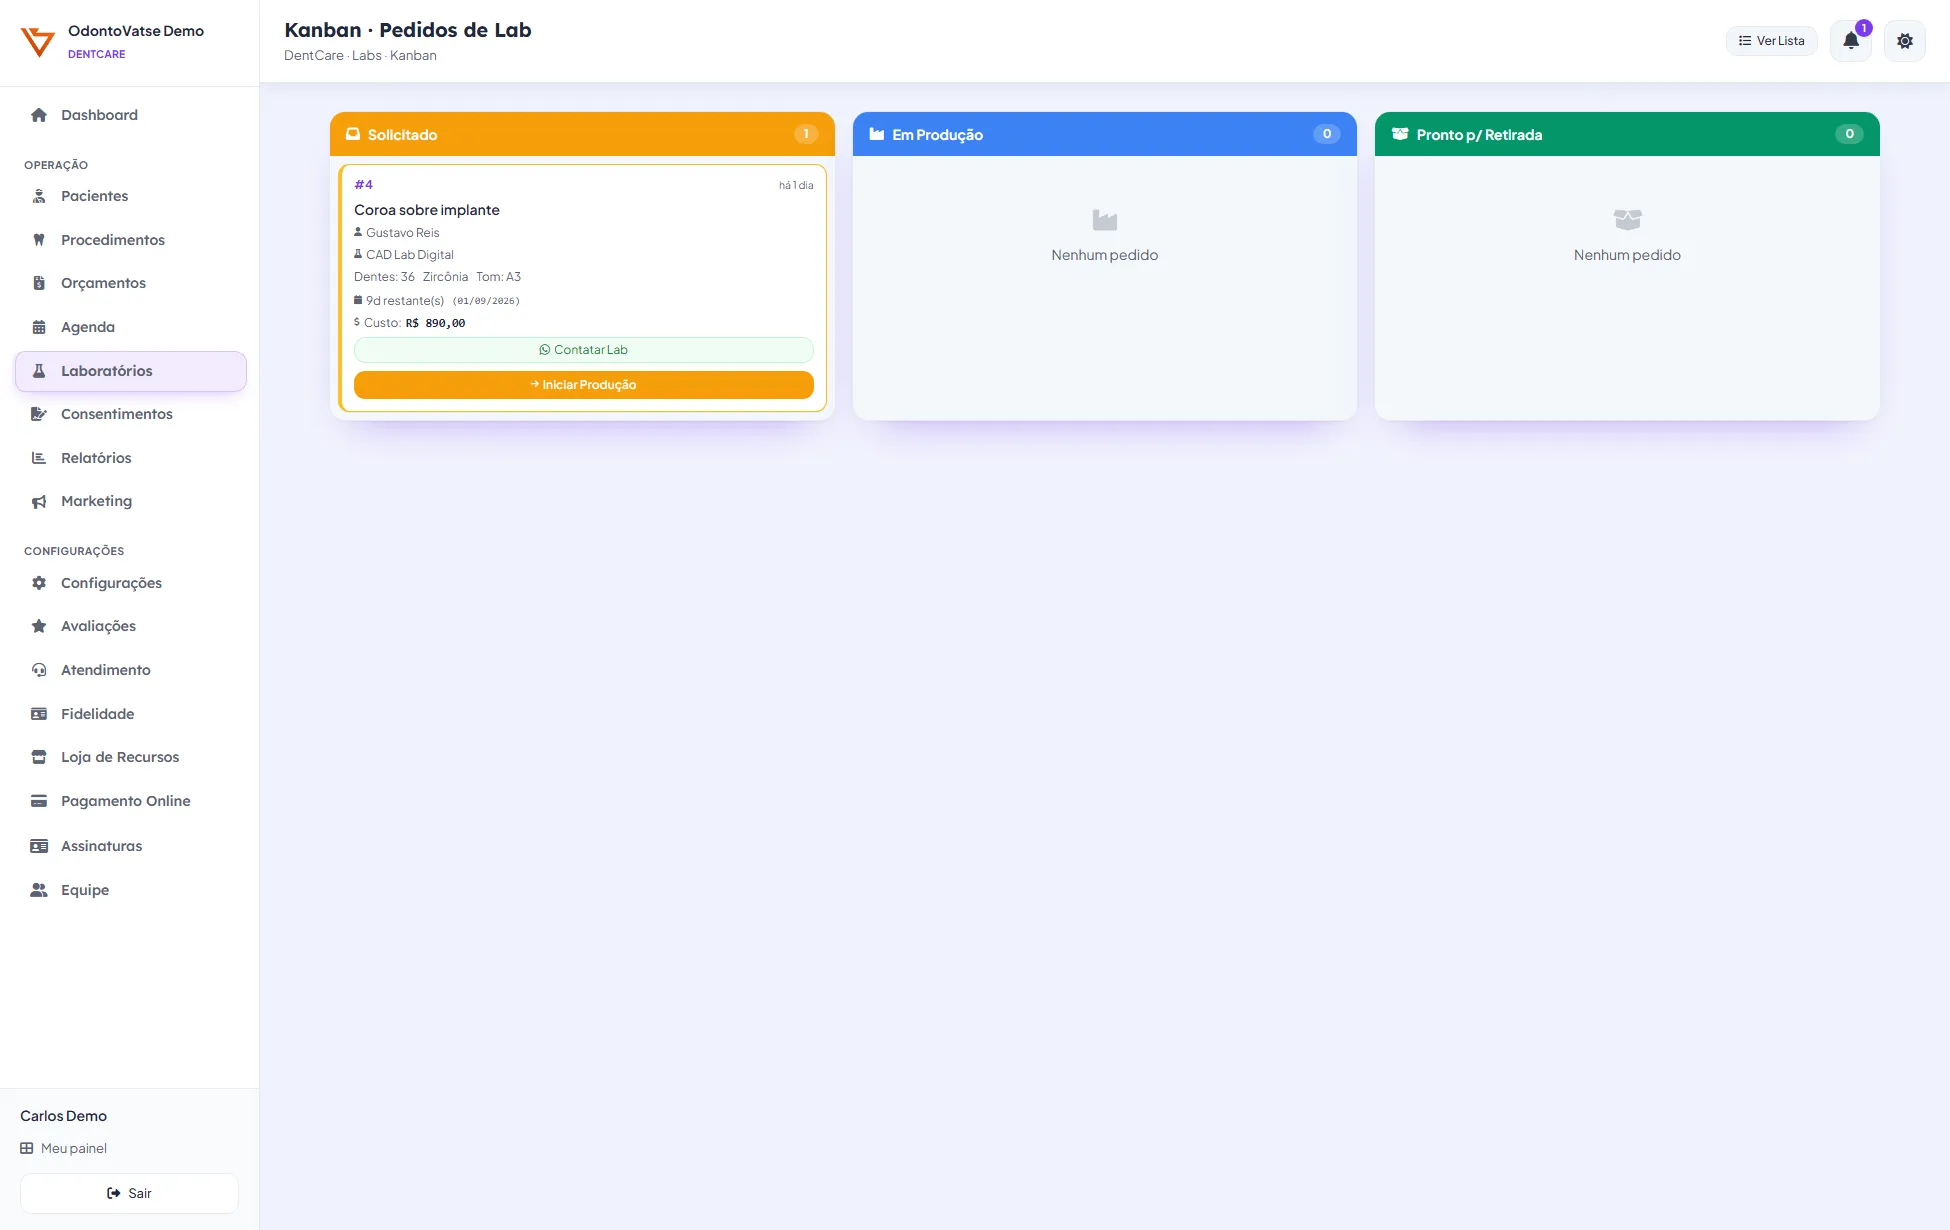Click the Agenda calendar icon
This screenshot has width=1950, height=1230.
tap(39, 327)
